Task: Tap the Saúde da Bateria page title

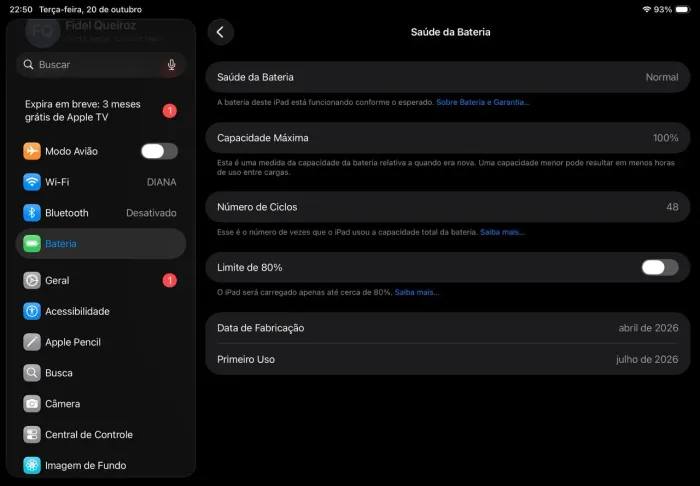Action: tap(450, 32)
